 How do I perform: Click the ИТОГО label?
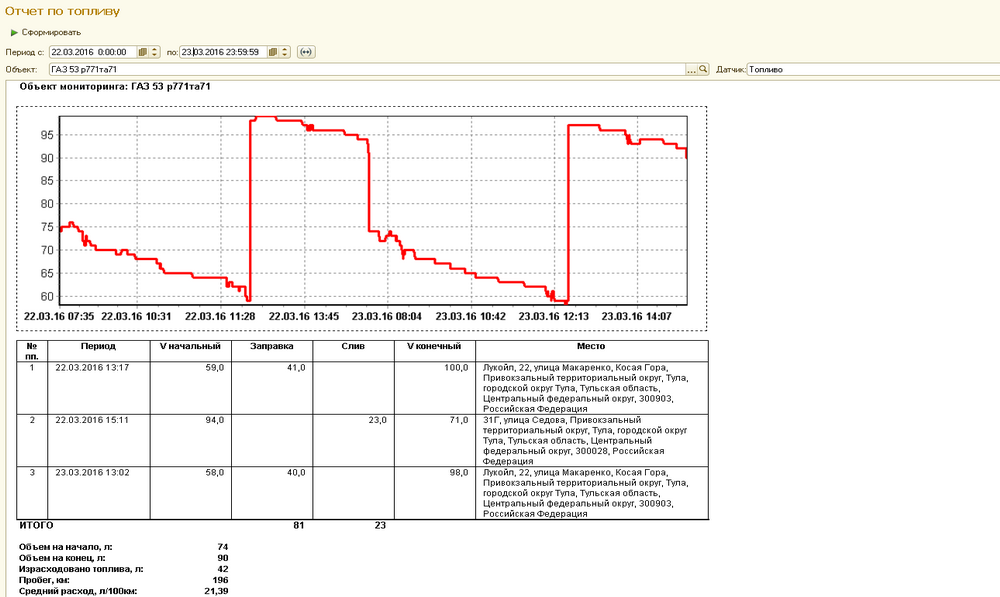[x=36, y=526]
